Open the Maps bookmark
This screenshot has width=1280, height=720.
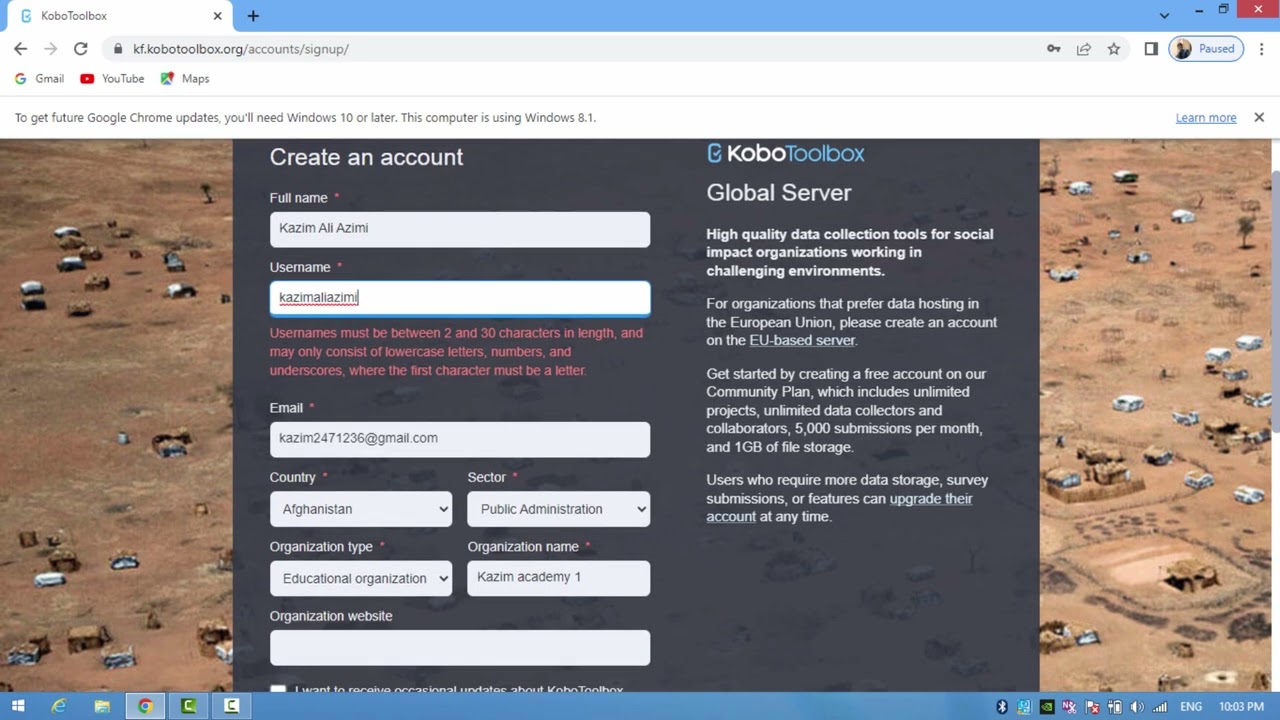(185, 78)
